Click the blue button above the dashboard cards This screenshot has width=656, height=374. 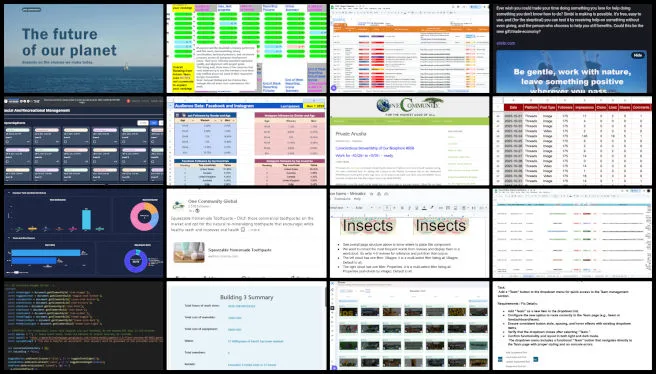(x=154, y=123)
